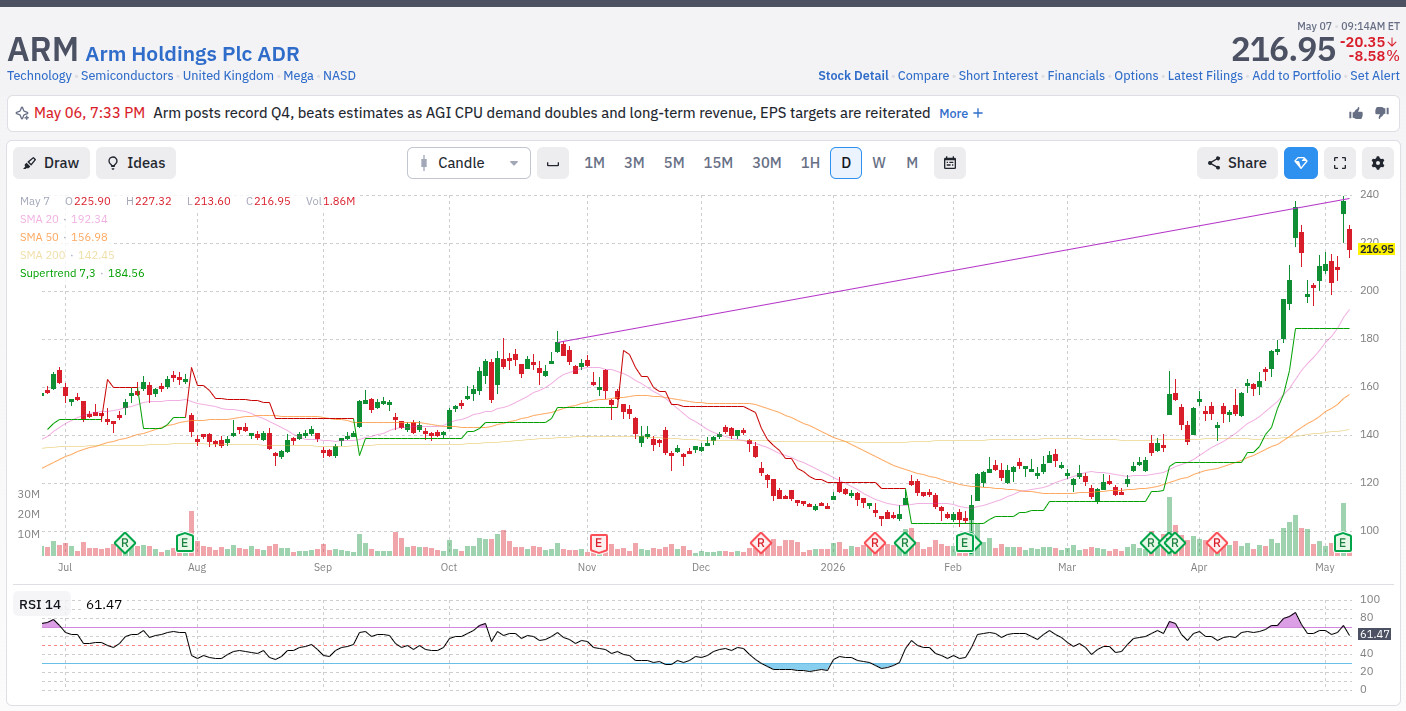Open the NASD exchange link
Screen dimensions: 1406x711
(339, 76)
